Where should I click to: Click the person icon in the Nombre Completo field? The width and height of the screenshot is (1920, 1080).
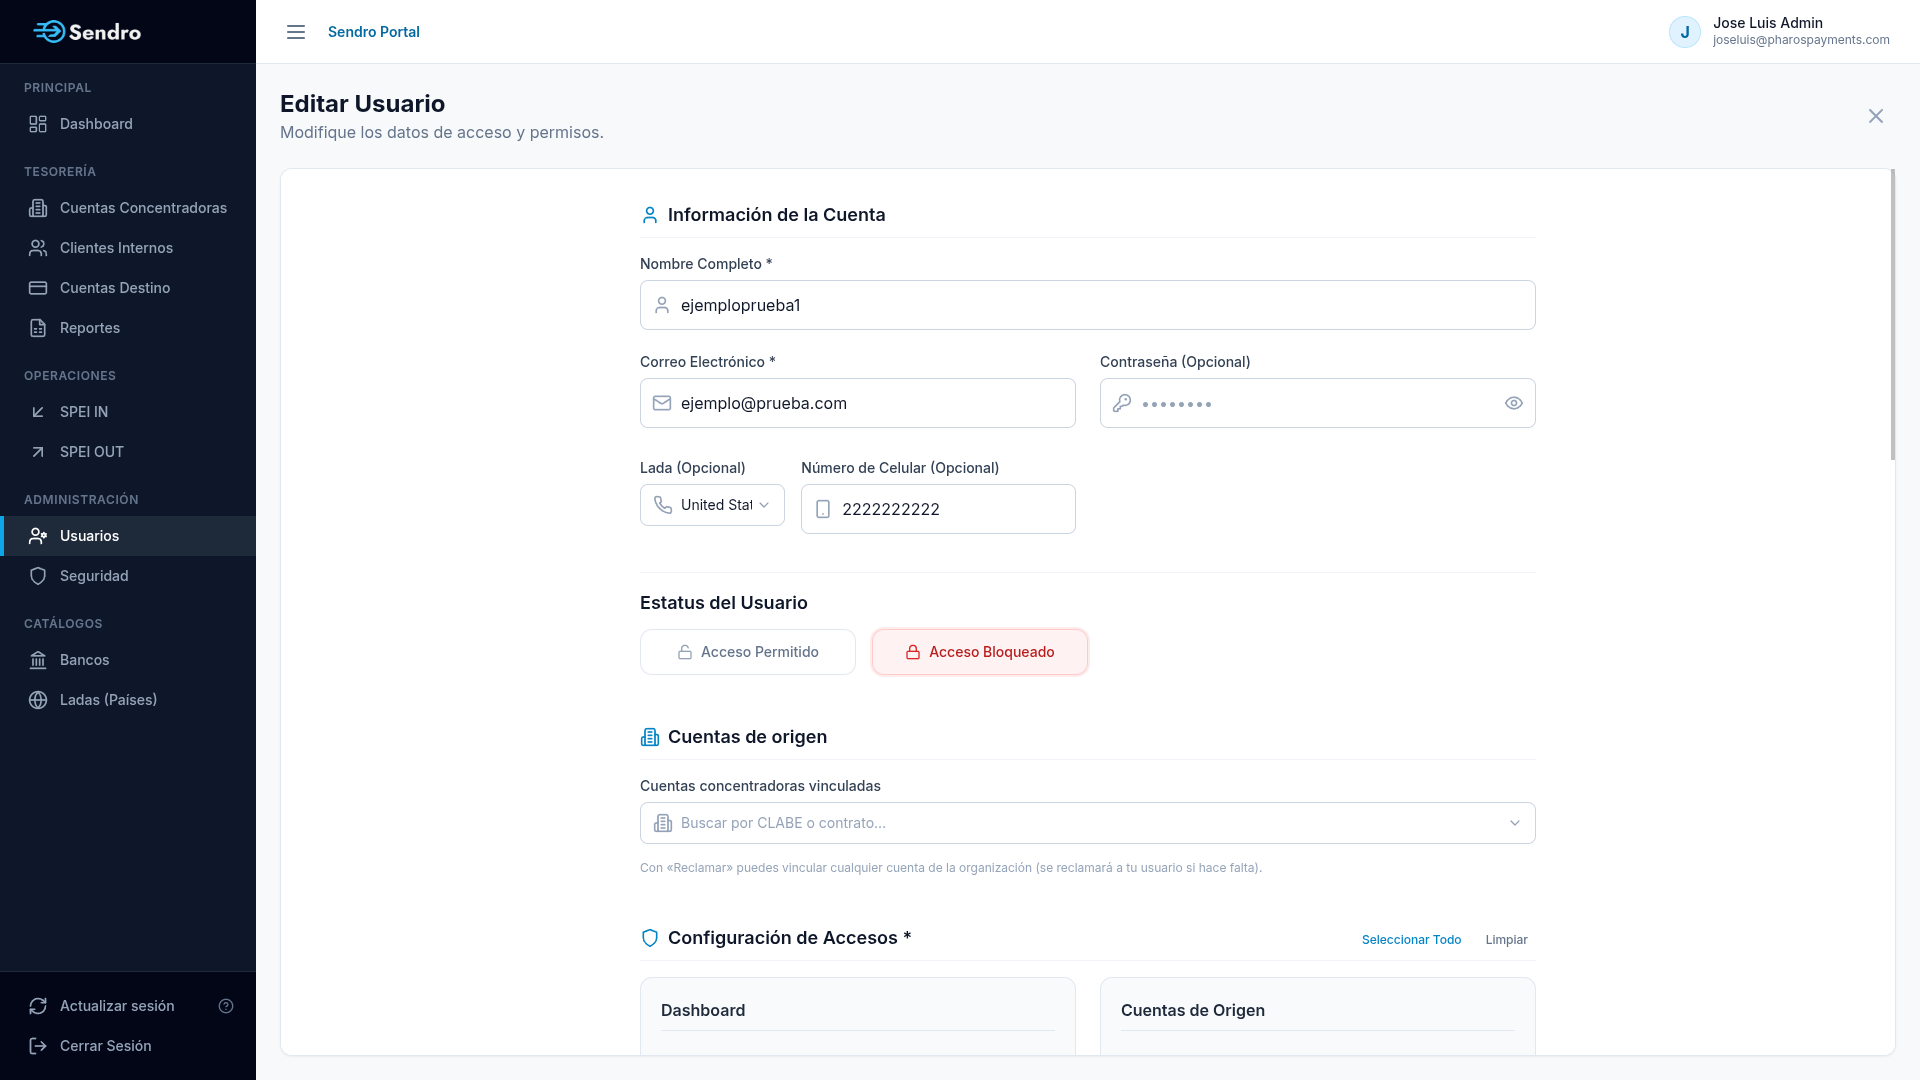(662, 305)
